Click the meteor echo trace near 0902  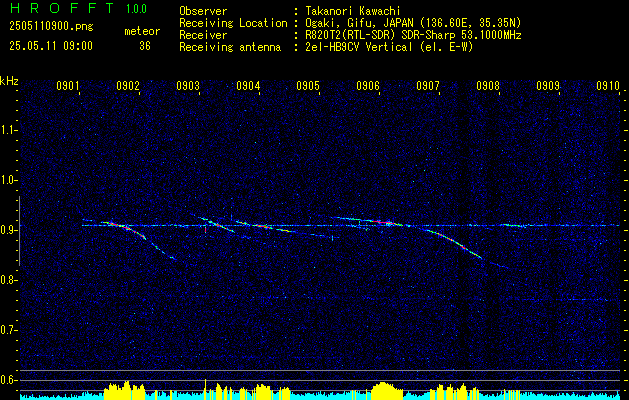tap(128, 229)
